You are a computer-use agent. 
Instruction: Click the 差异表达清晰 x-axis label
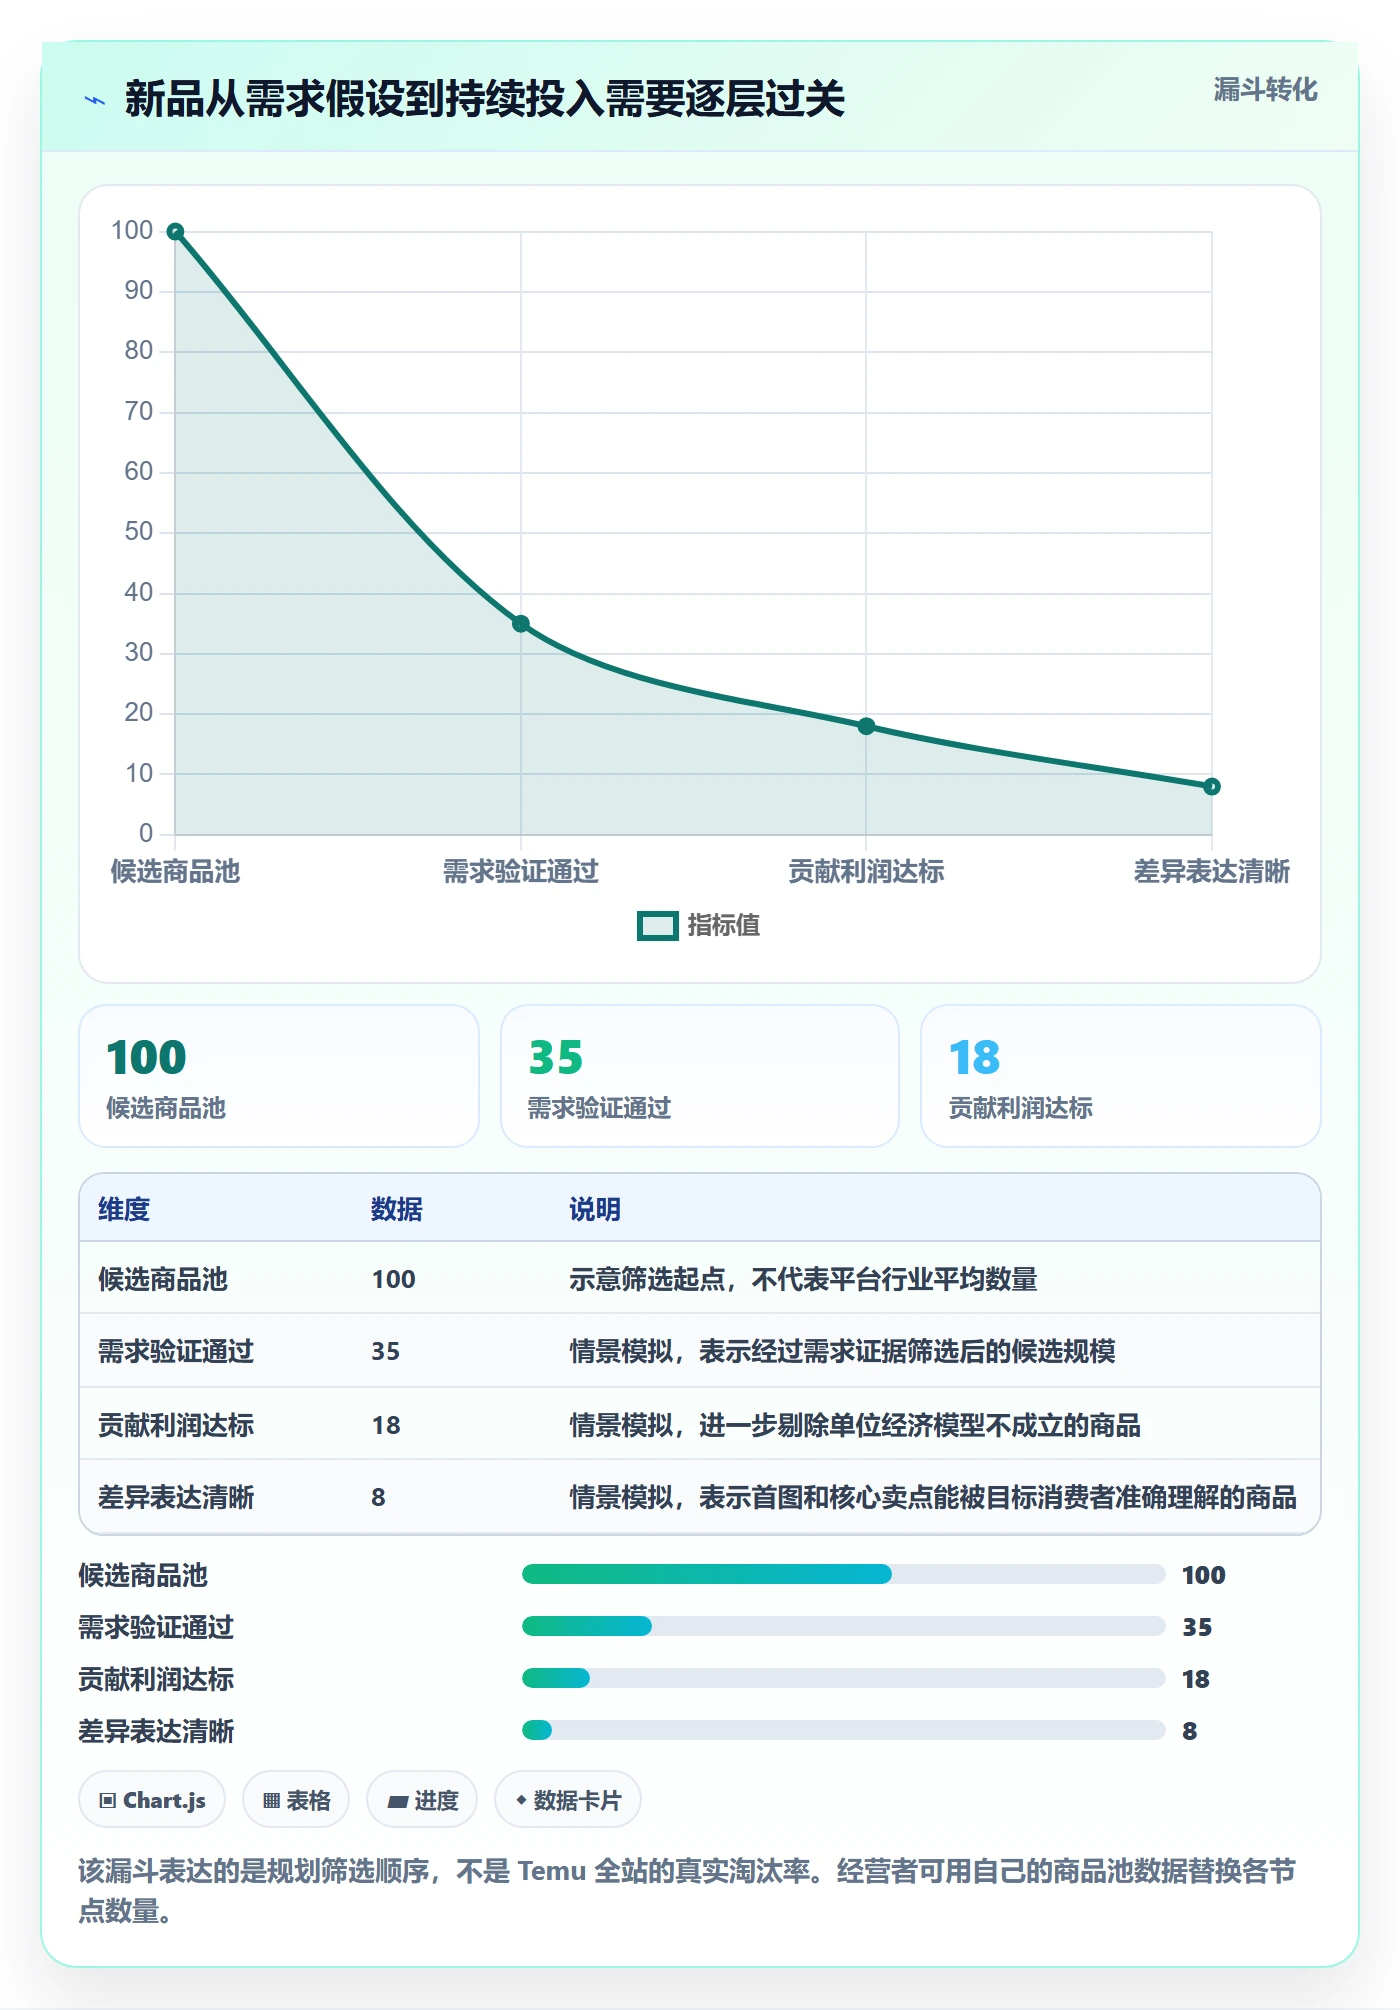click(1212, 872)
